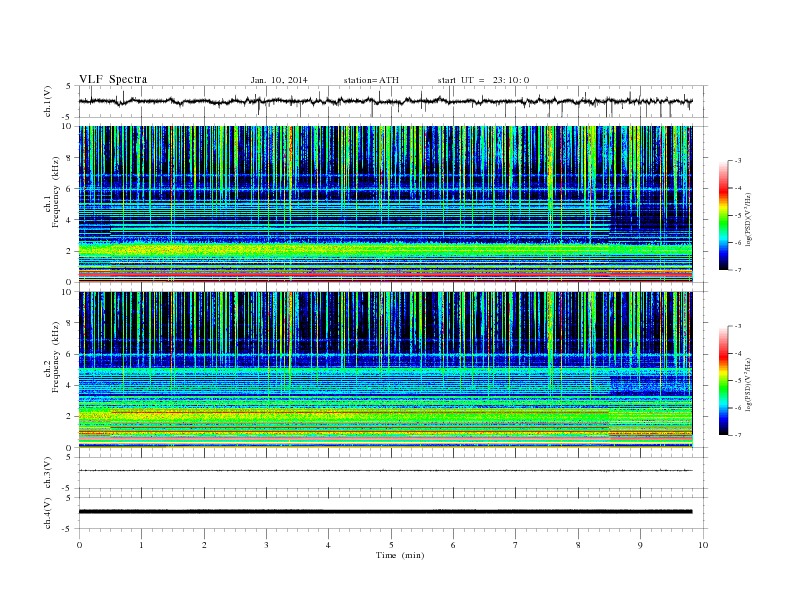Click the ch.3 voltage trace line
The width and height of the screenshot is (792, 612).
(385, 471)
